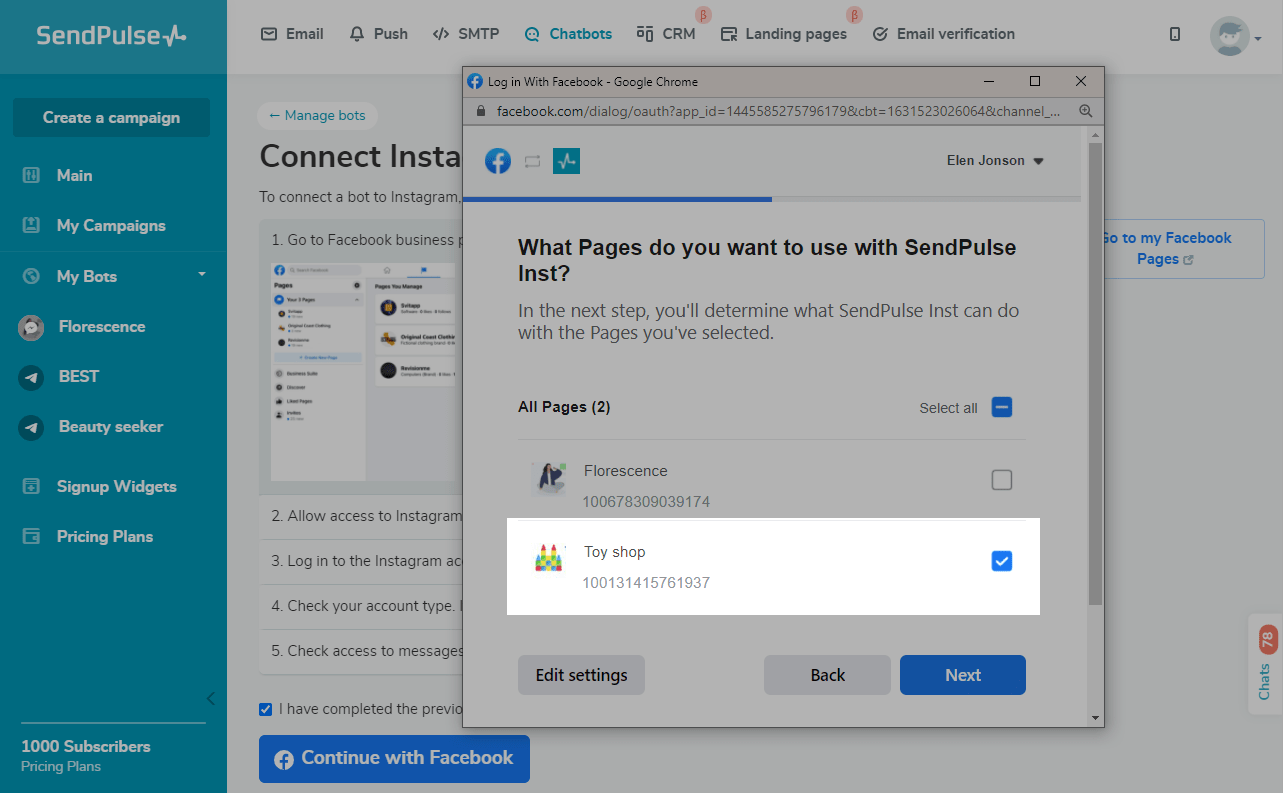Click the Facebook logo icon in dialog

[498, 161]
